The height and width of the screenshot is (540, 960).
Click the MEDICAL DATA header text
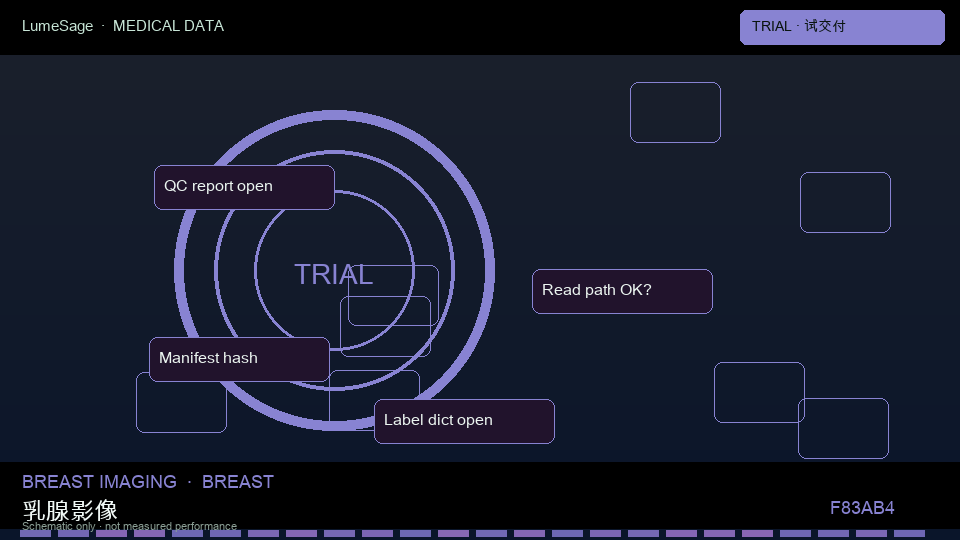point(168,26)
